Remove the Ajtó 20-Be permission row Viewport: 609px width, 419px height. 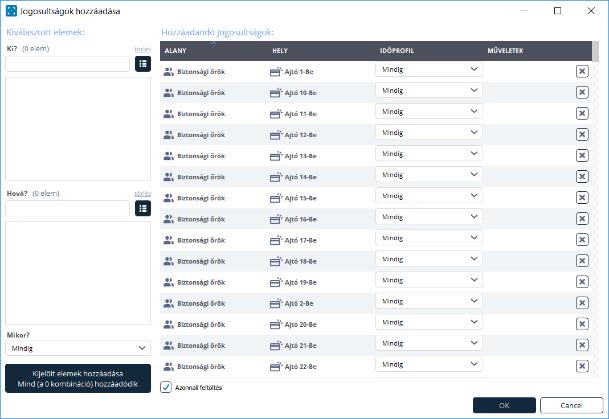tap(582, 324)
